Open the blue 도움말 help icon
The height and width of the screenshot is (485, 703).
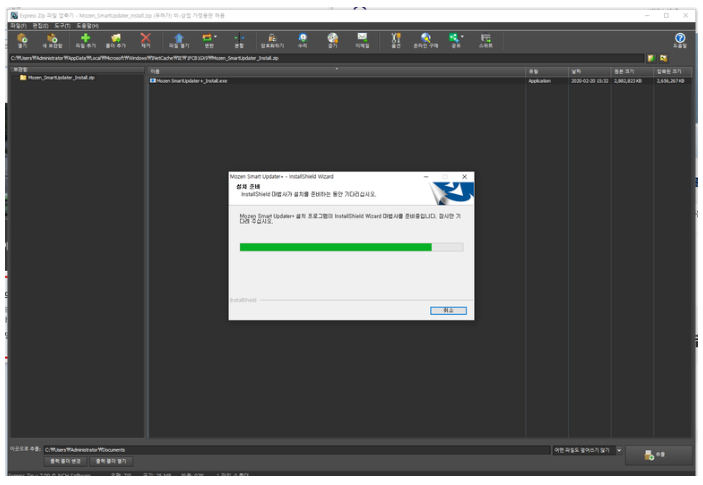pyautogui.click(x=680, y=40)
